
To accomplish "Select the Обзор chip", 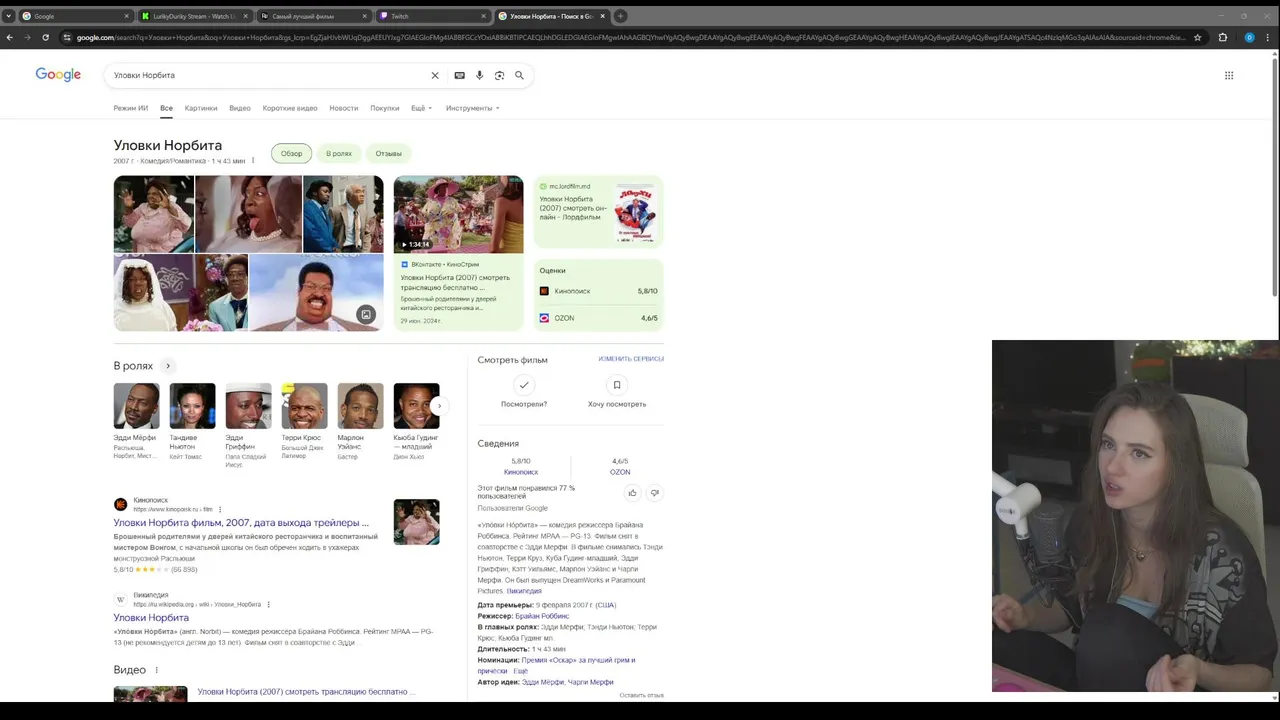I will click(291, 154).
